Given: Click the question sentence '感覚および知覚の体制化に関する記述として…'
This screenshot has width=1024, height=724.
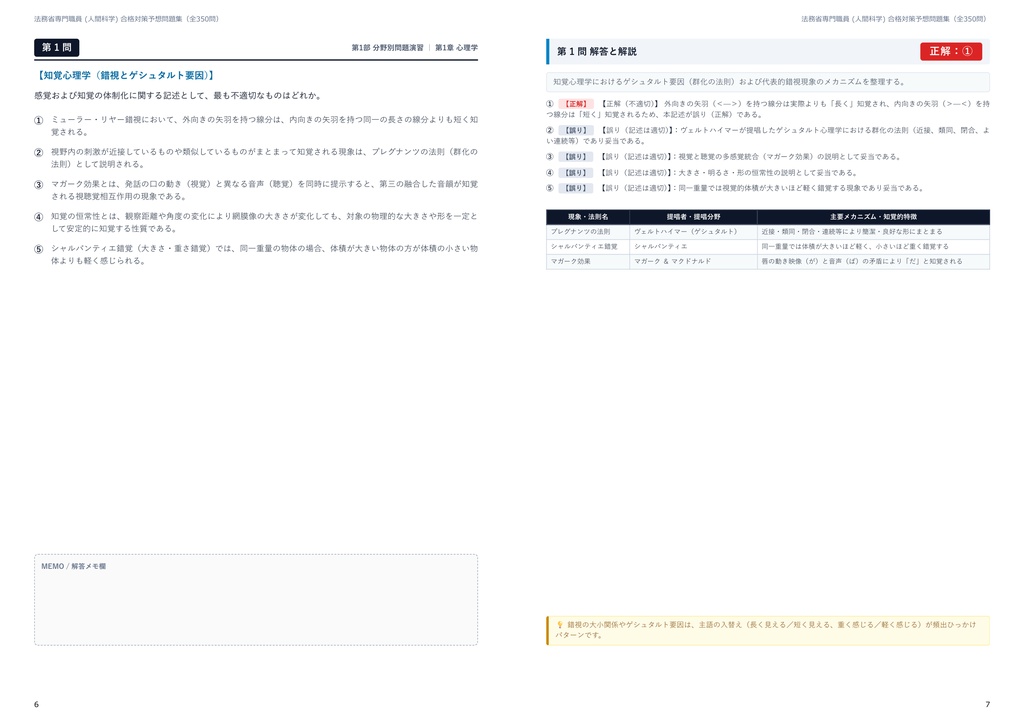Looking at the screenshot, I should 178,96.
